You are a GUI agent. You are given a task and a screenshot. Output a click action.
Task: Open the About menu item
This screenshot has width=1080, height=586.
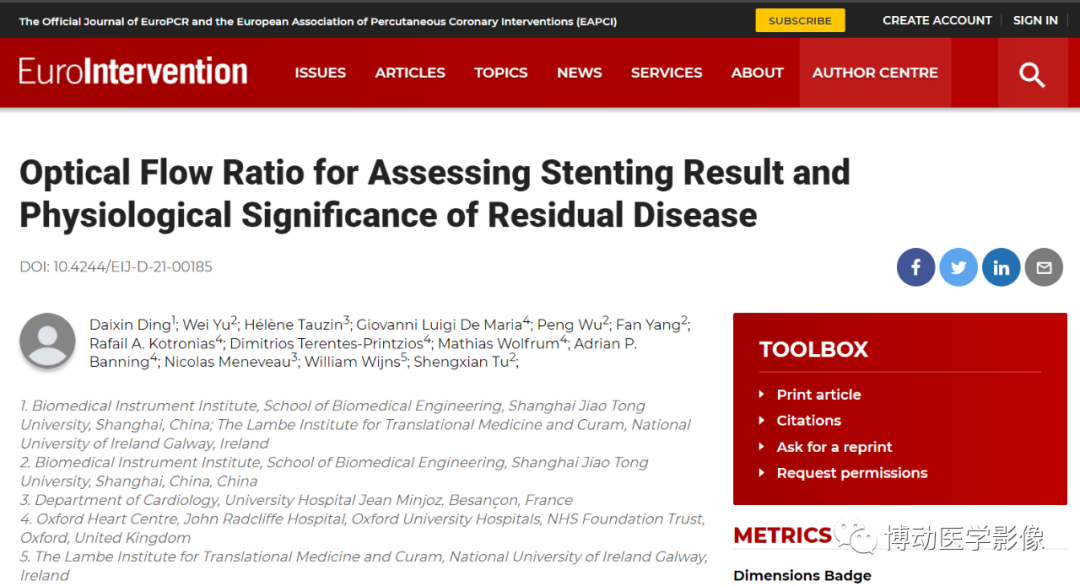pos(757,73)
